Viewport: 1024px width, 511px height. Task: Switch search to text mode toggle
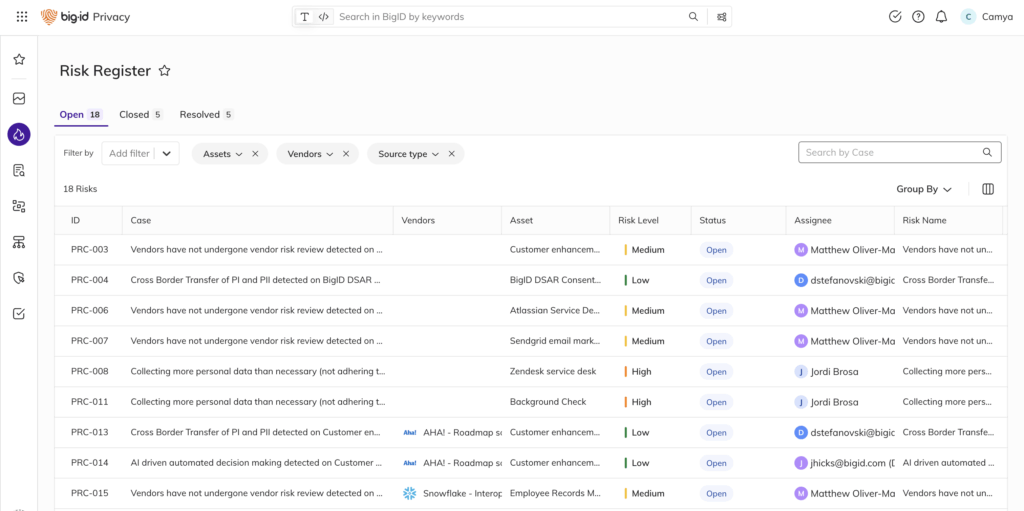[305, 17]
